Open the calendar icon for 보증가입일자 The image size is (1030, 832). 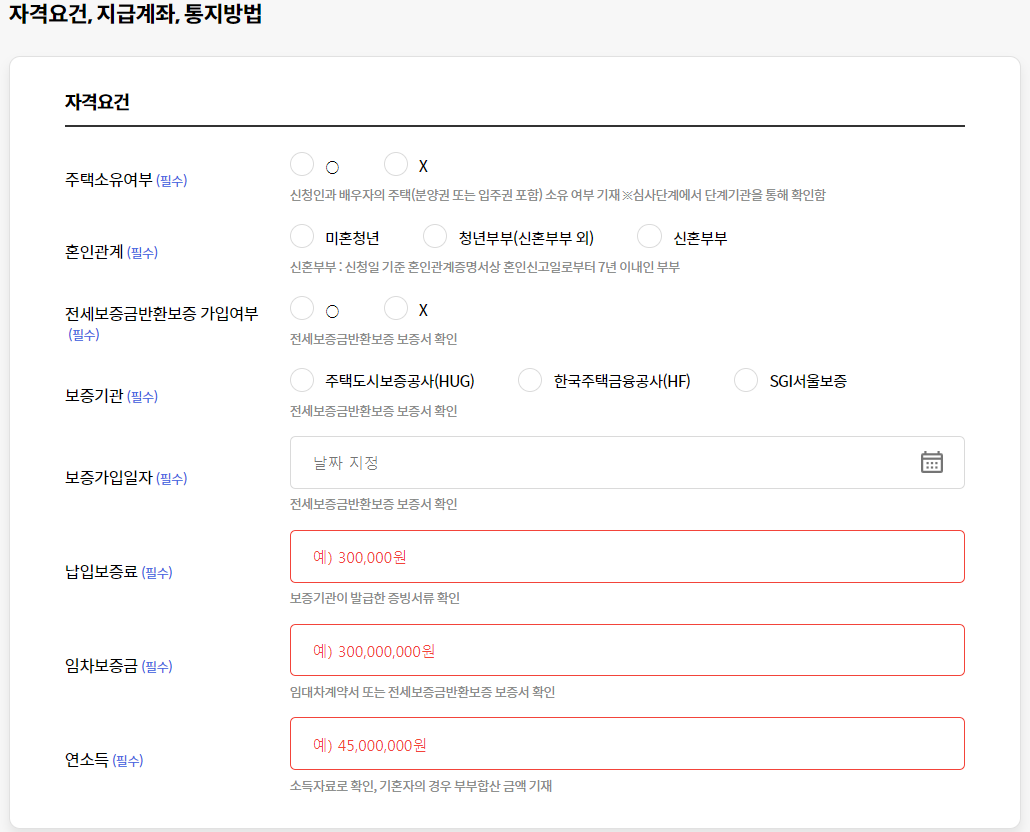point(931,462)
